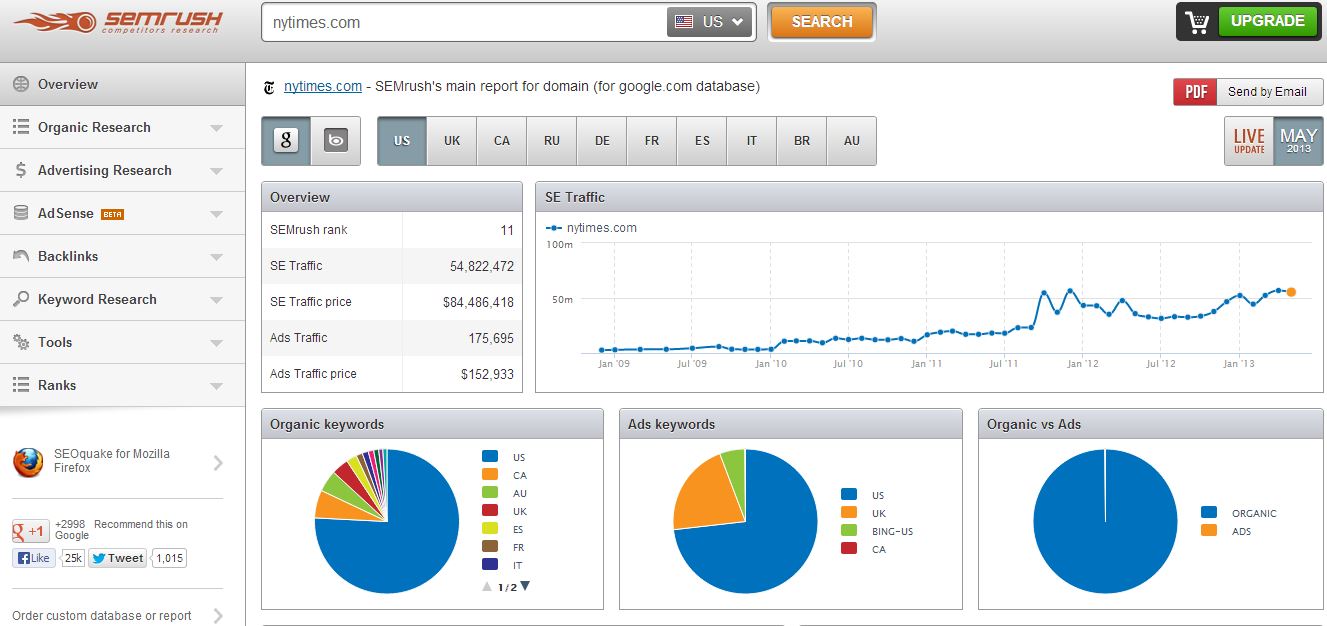1327x626 pixels.
Task: Select the Google search engine icon
Action: point(286,141)
